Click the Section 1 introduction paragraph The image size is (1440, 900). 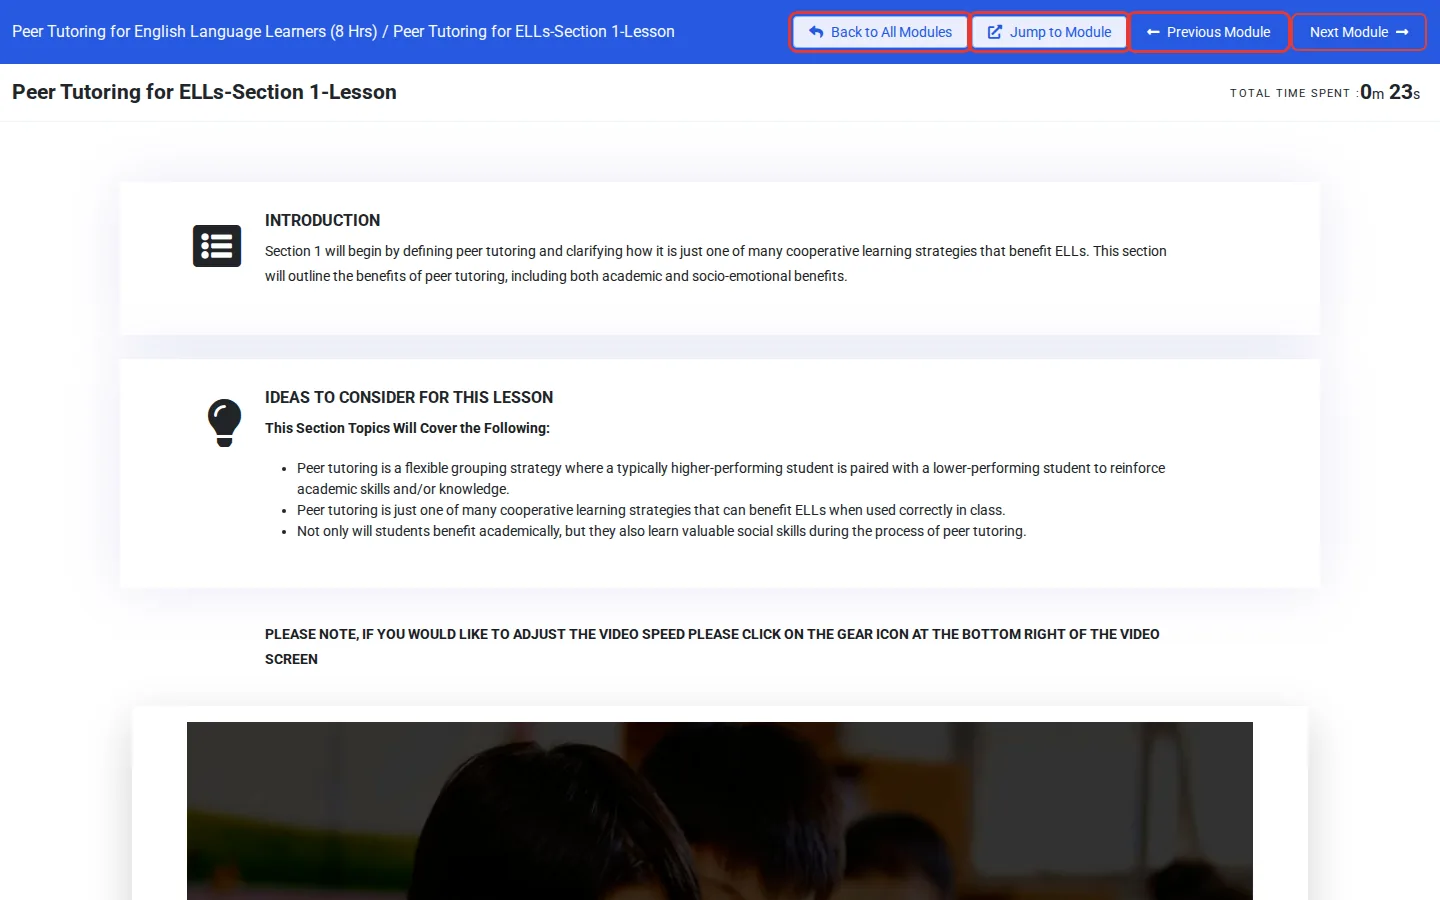[x=716, y=263]
